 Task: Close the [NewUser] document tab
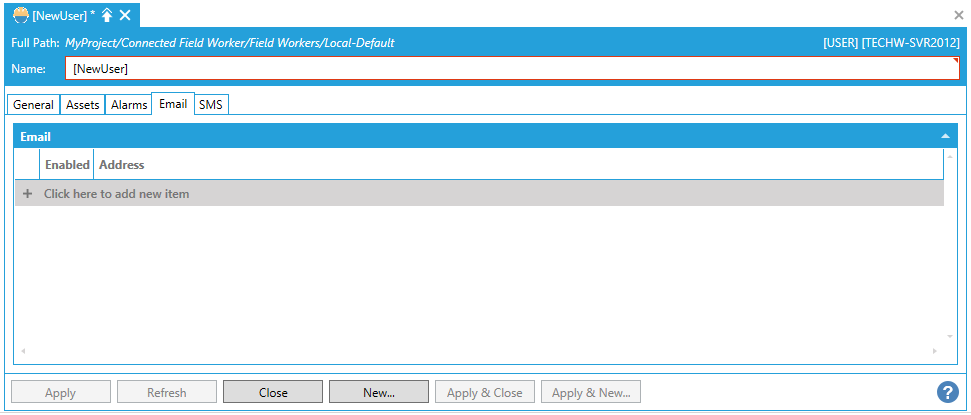tap(124, 15)
